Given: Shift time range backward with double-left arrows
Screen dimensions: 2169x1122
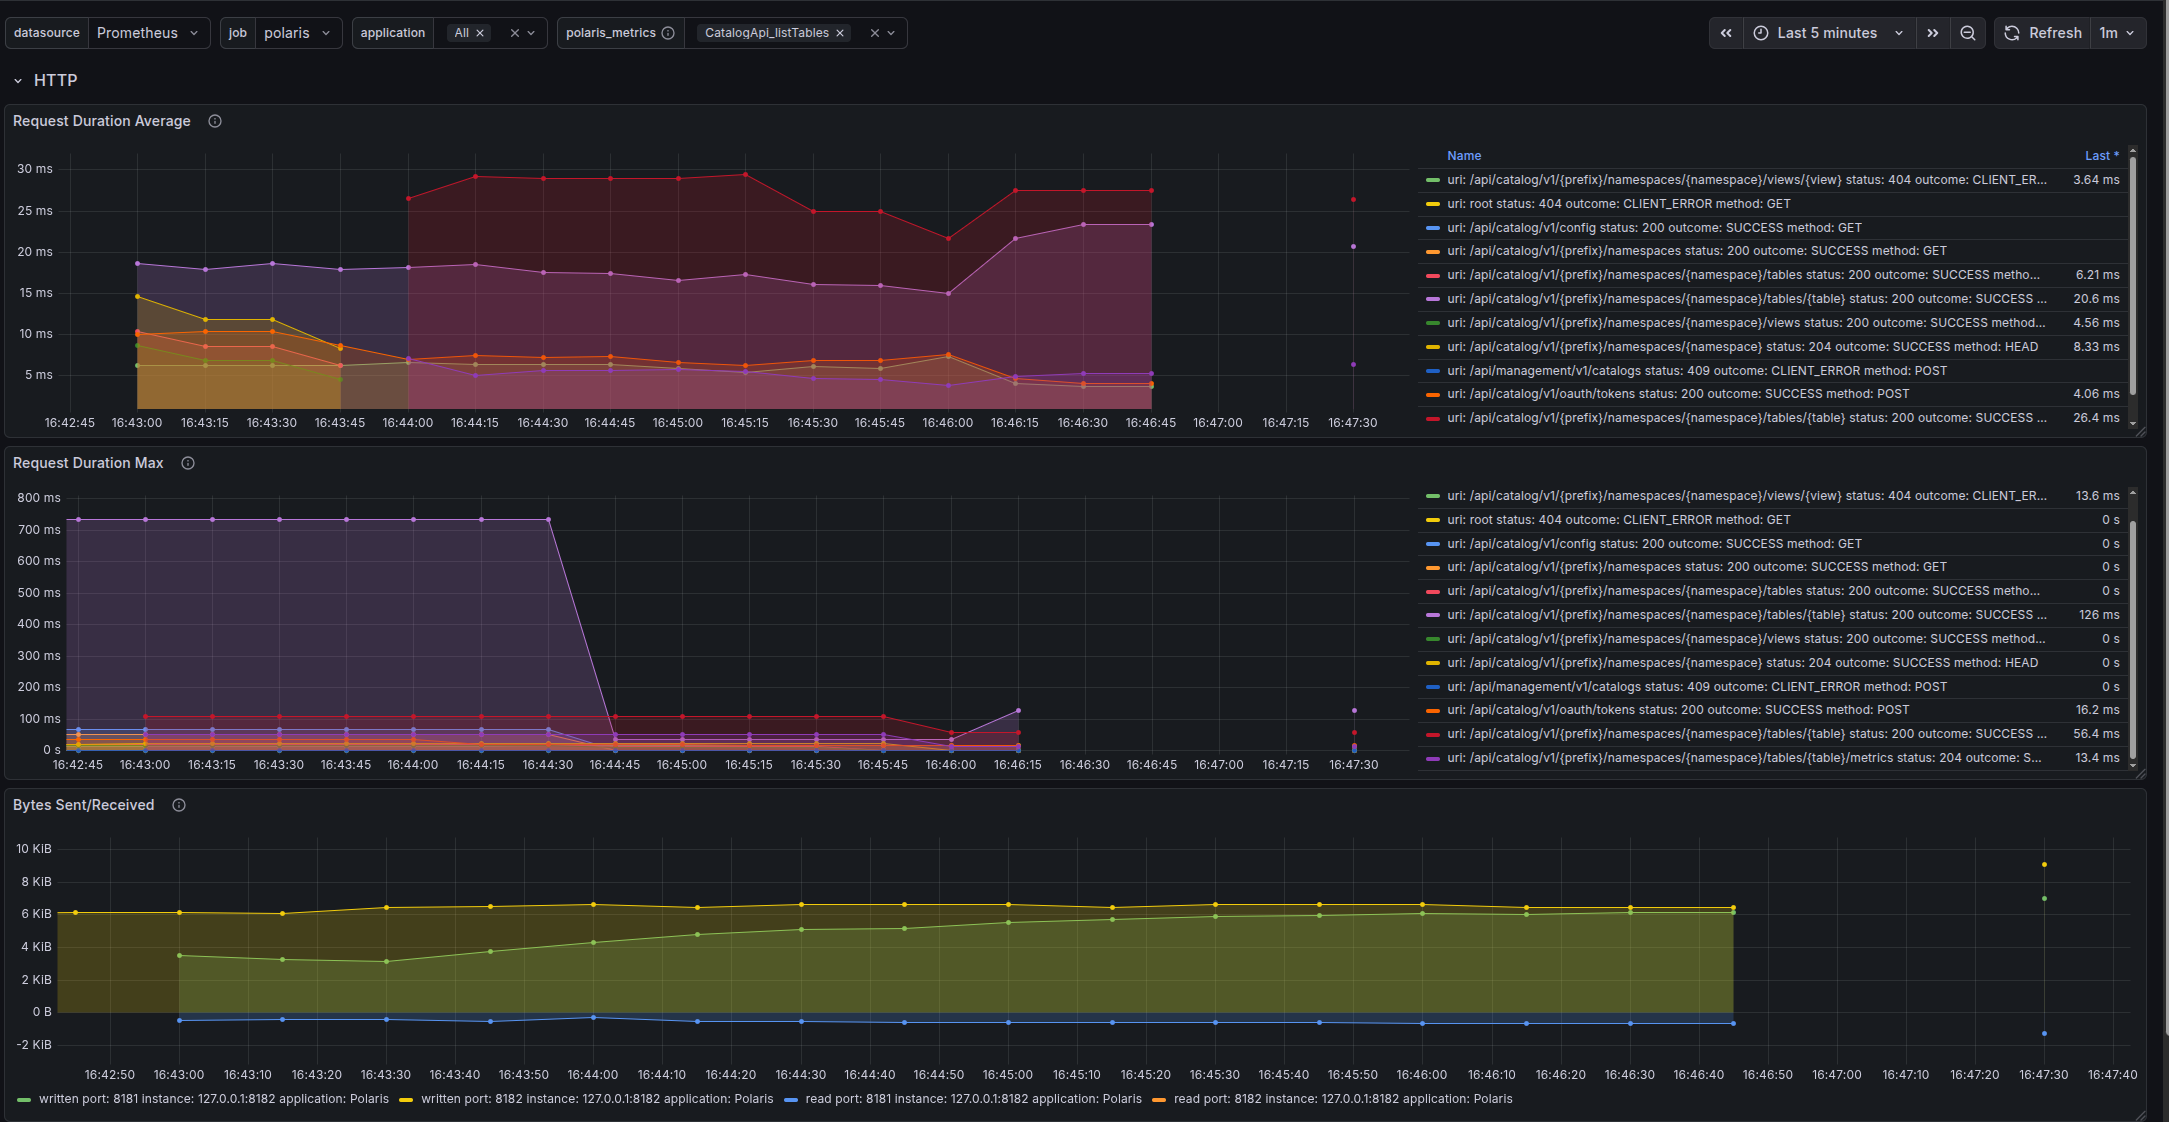Looking at the screenshot, I should (1726, 33).
